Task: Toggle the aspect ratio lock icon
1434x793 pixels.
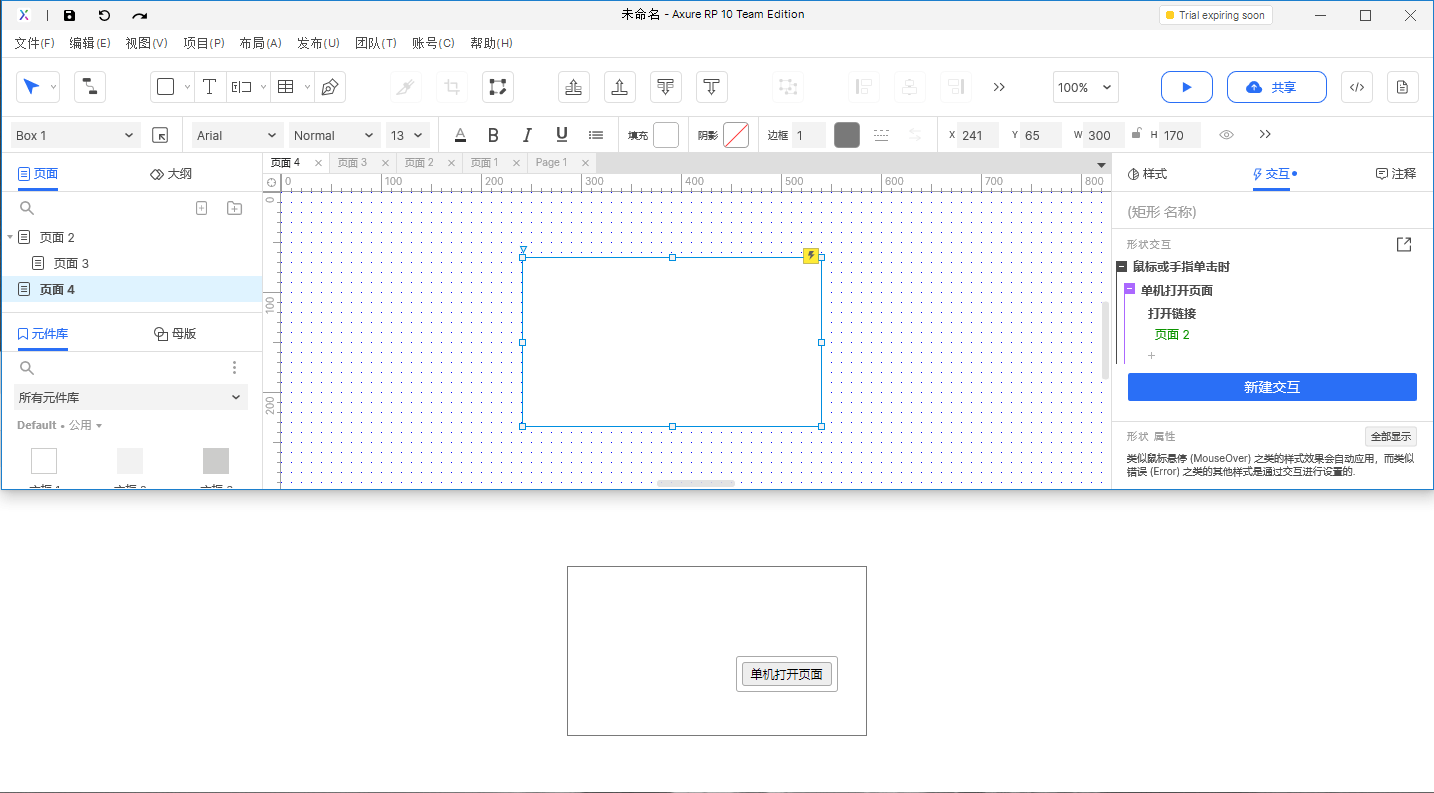Action: click(x=1136, y=134)
